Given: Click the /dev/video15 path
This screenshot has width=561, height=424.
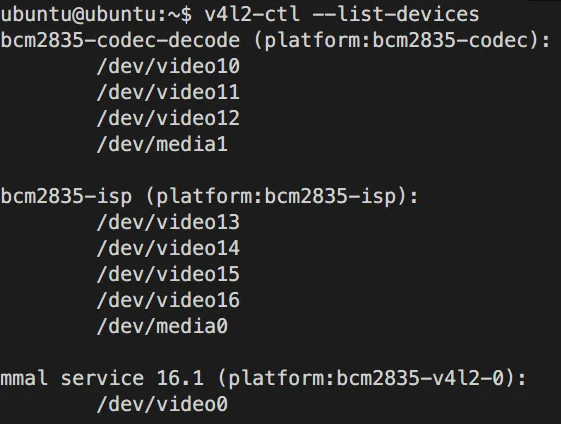Looking at the screenshot, I should 168,274.
